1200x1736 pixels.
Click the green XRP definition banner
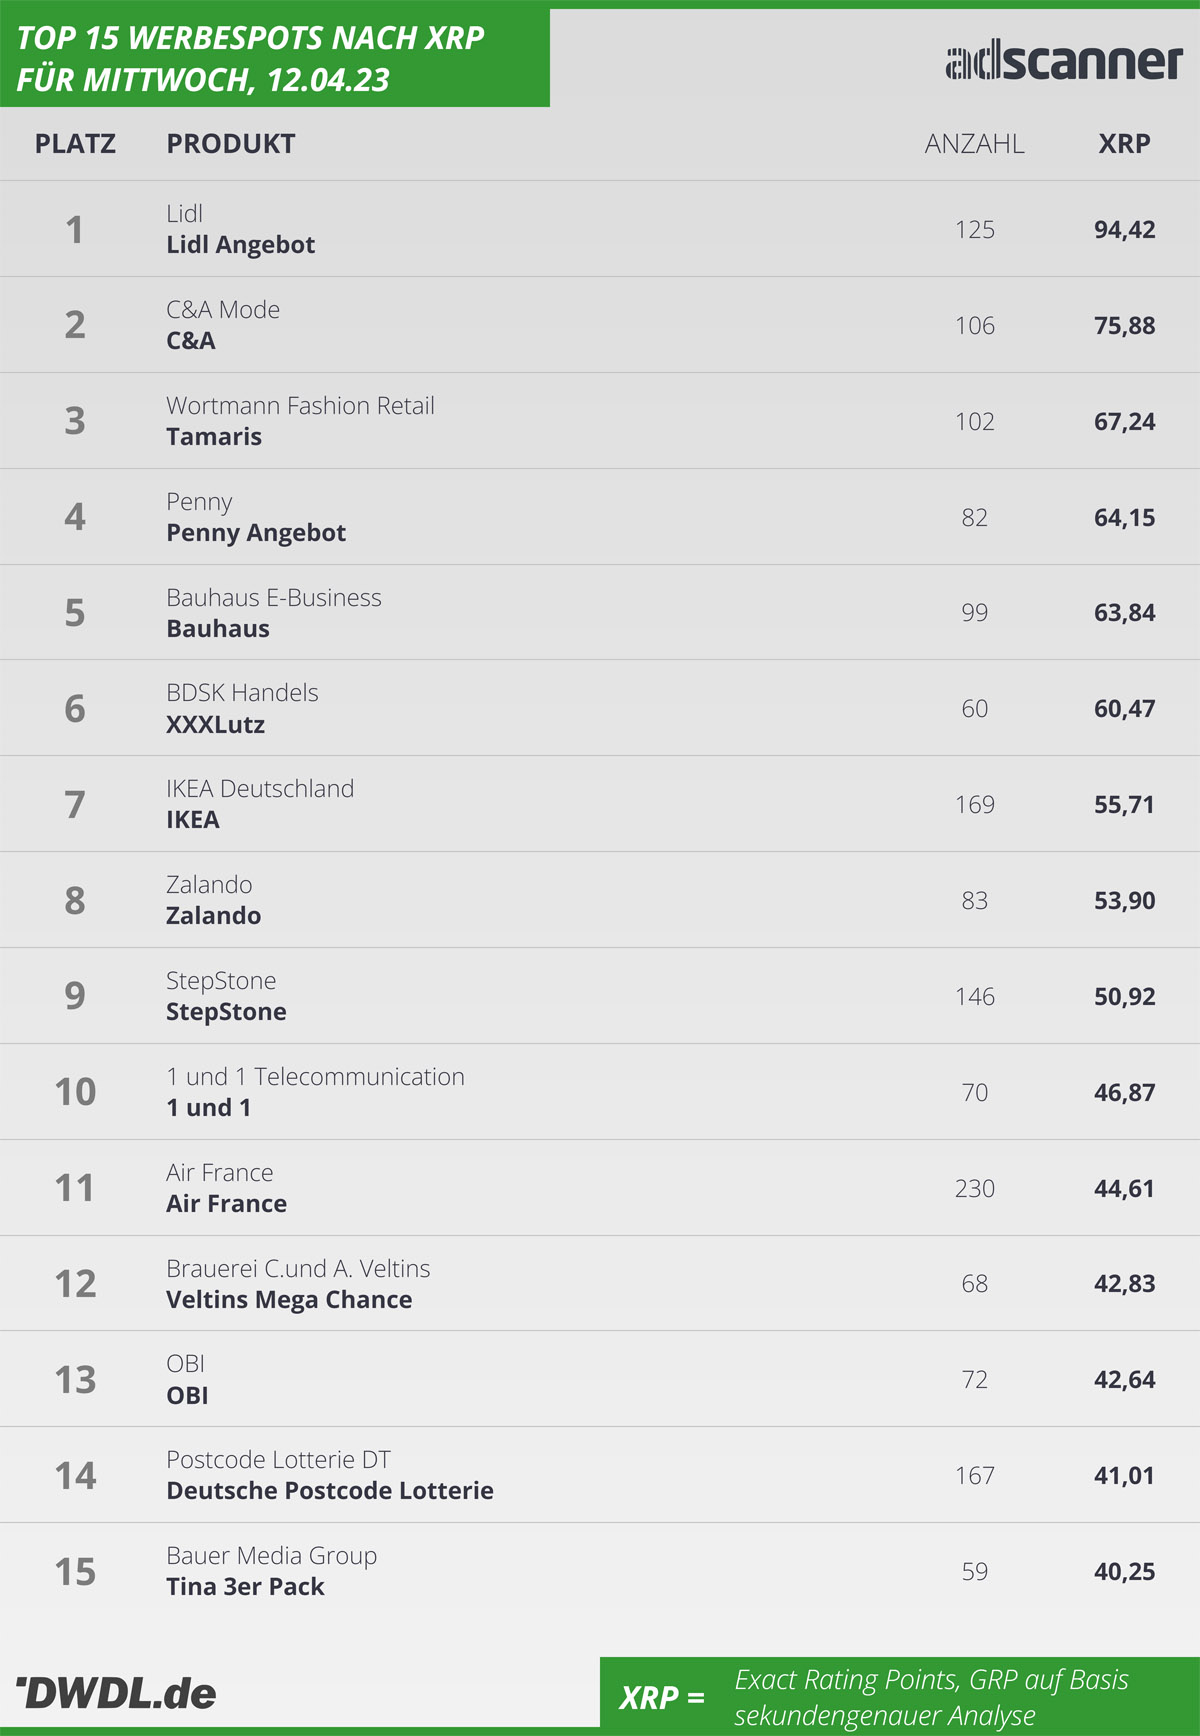[900, 1696]
